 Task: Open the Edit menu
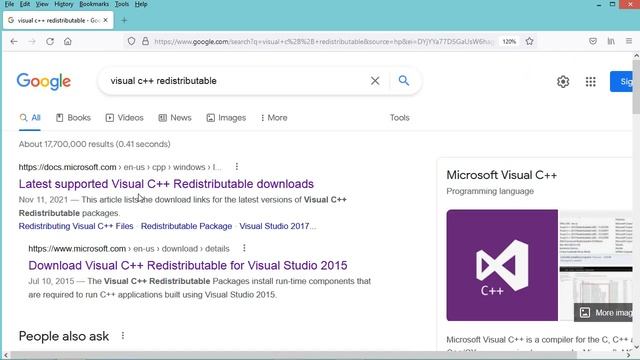click(x=24, y=4)
